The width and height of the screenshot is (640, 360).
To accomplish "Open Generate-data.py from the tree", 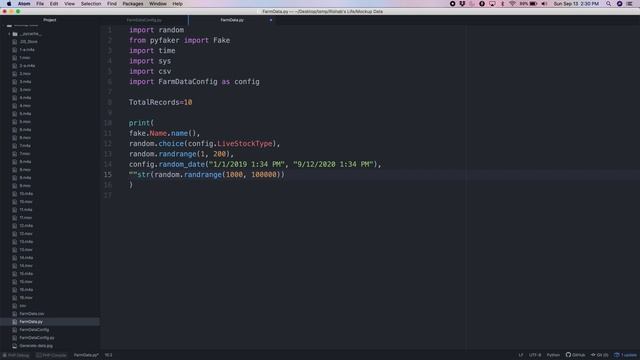I will (x=36, y=346).
